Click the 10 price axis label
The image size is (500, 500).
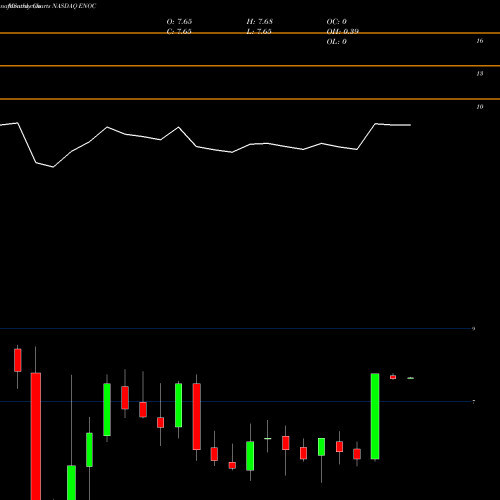[x=480, y=107]
